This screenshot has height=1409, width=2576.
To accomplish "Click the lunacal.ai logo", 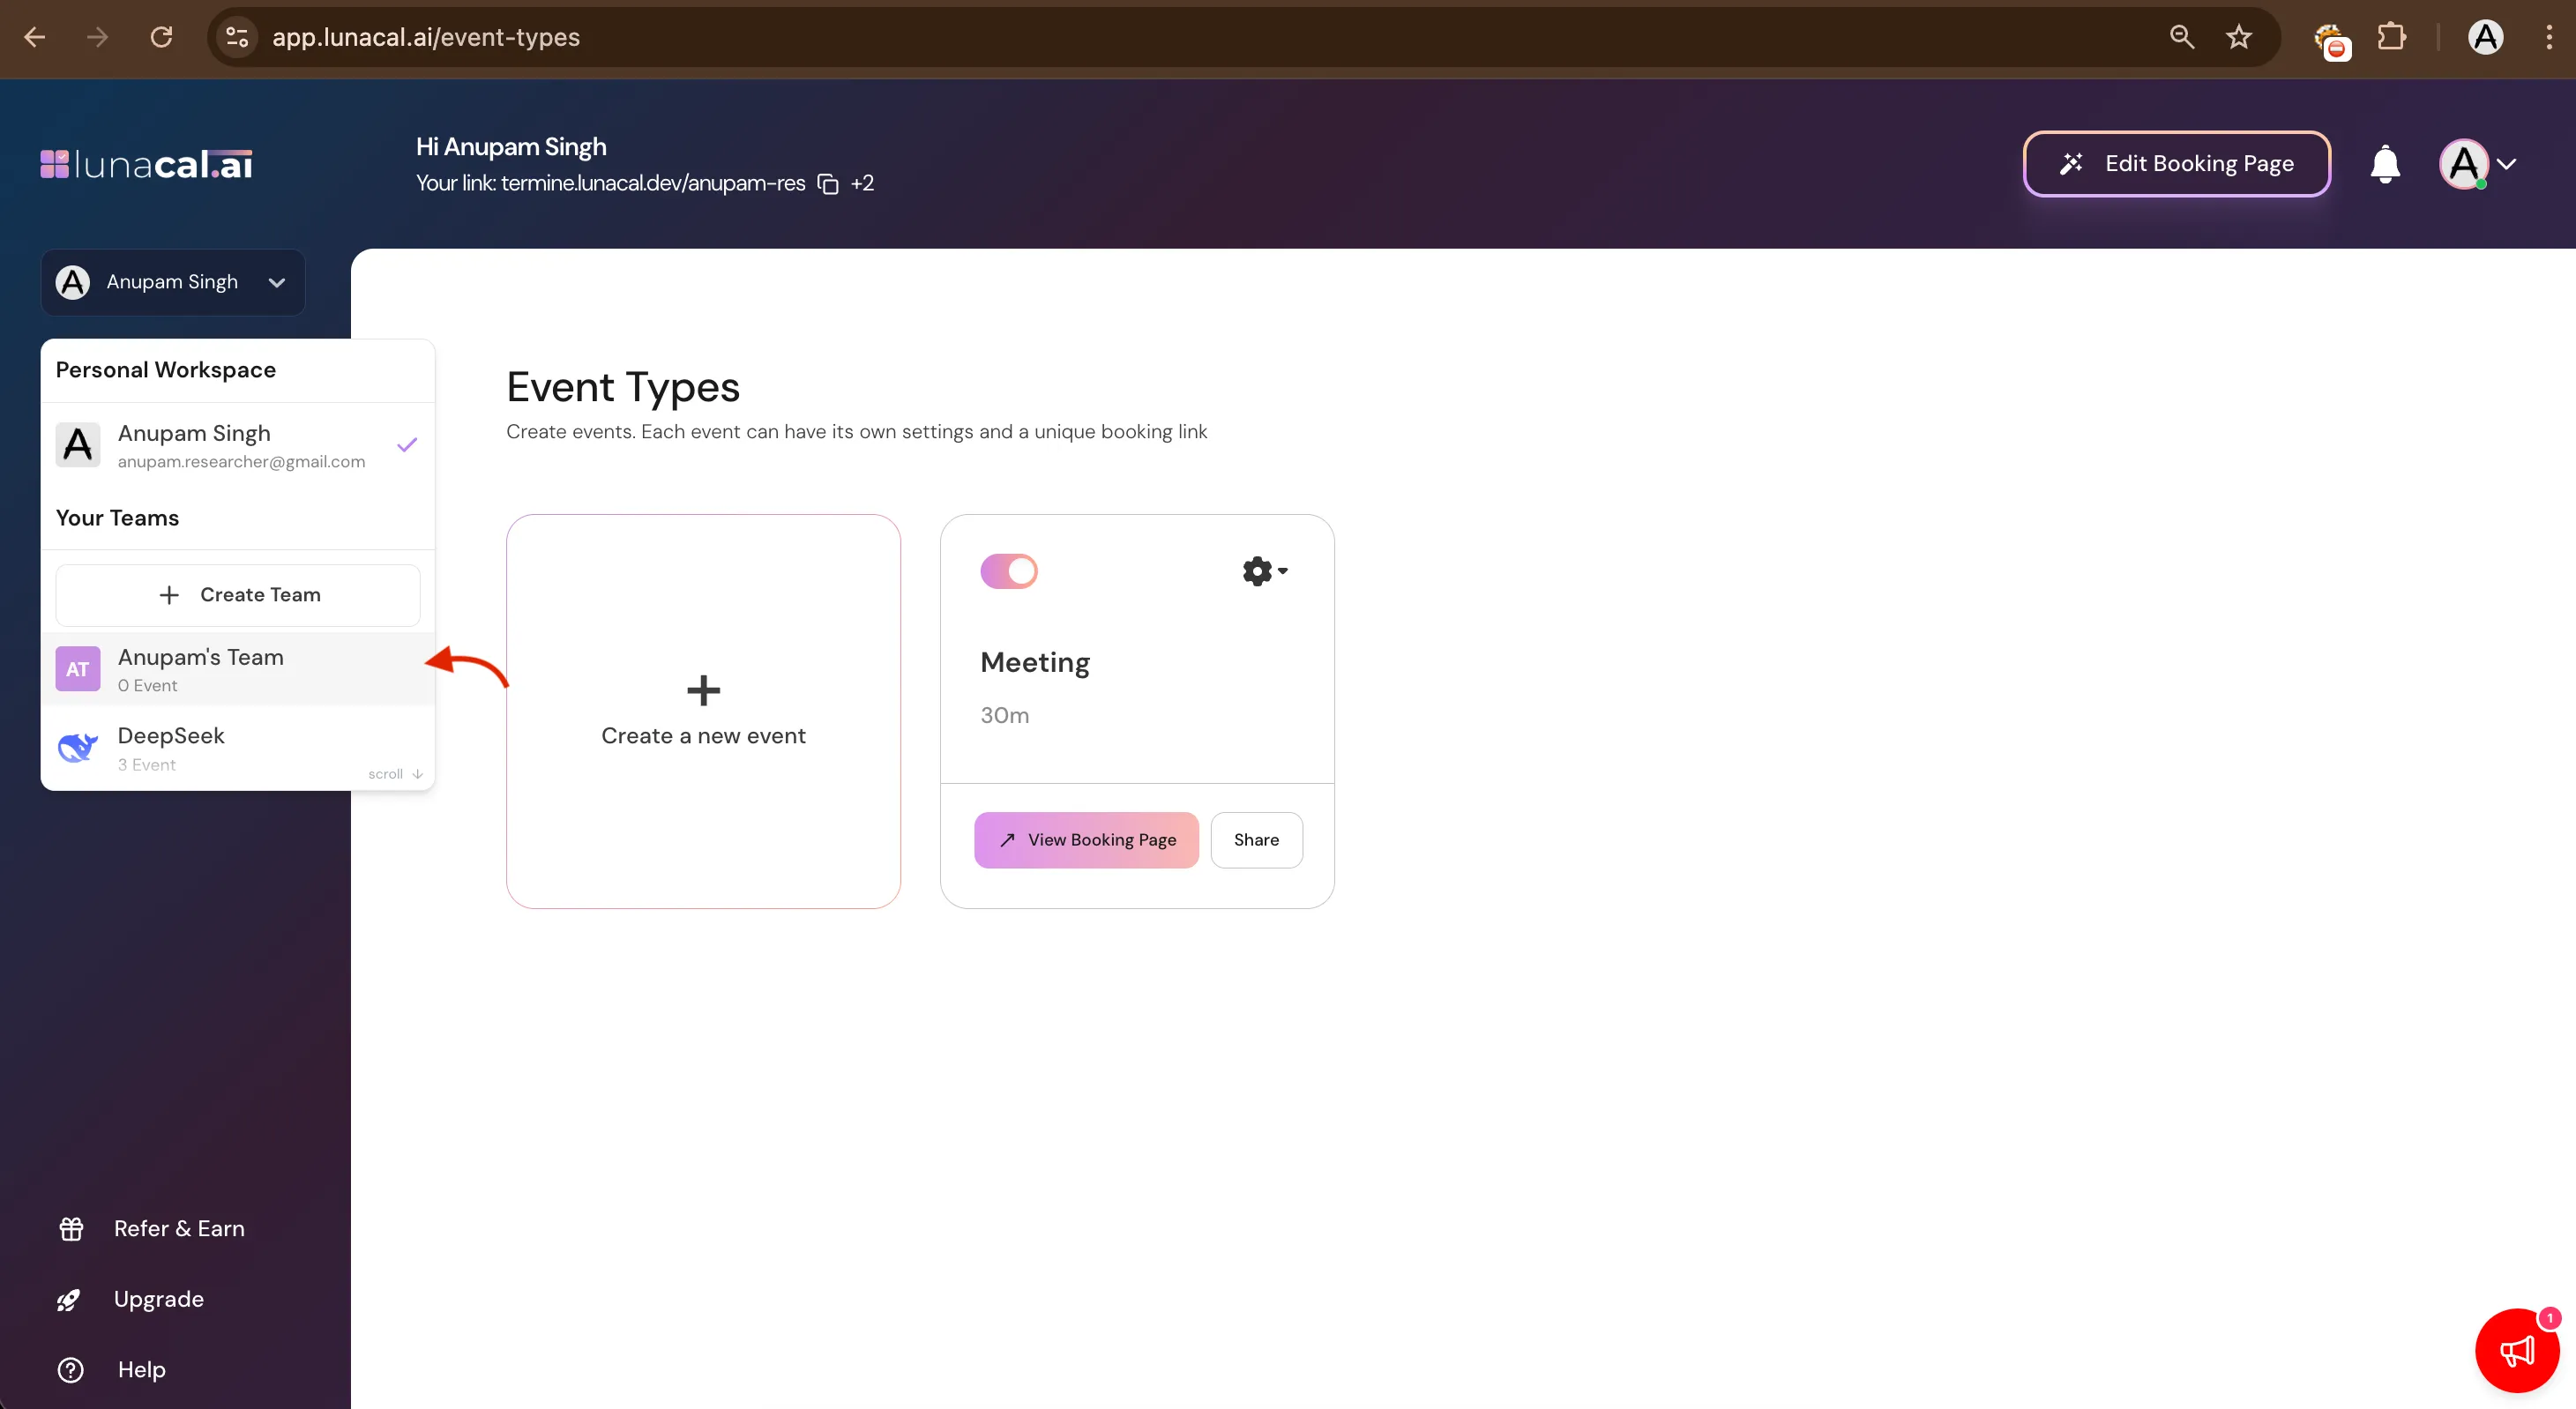I will [146, 164].
